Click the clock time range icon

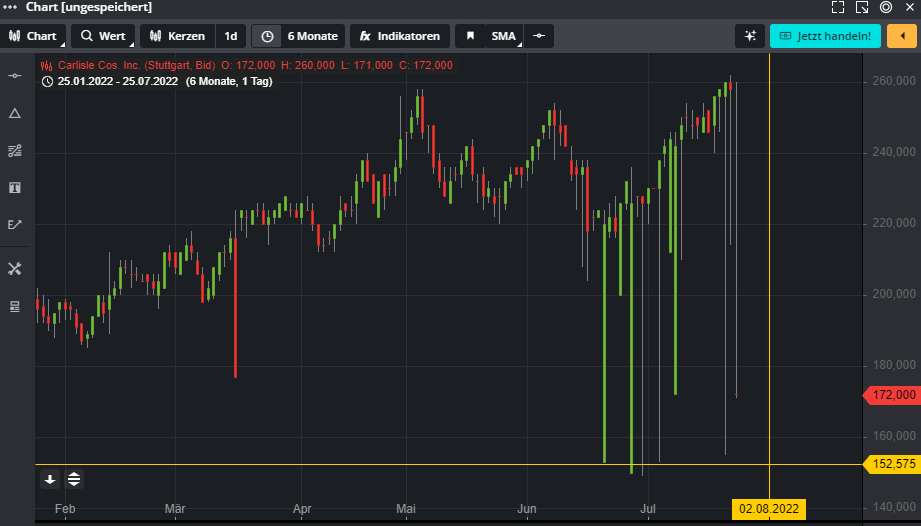(x=267, y=36)
